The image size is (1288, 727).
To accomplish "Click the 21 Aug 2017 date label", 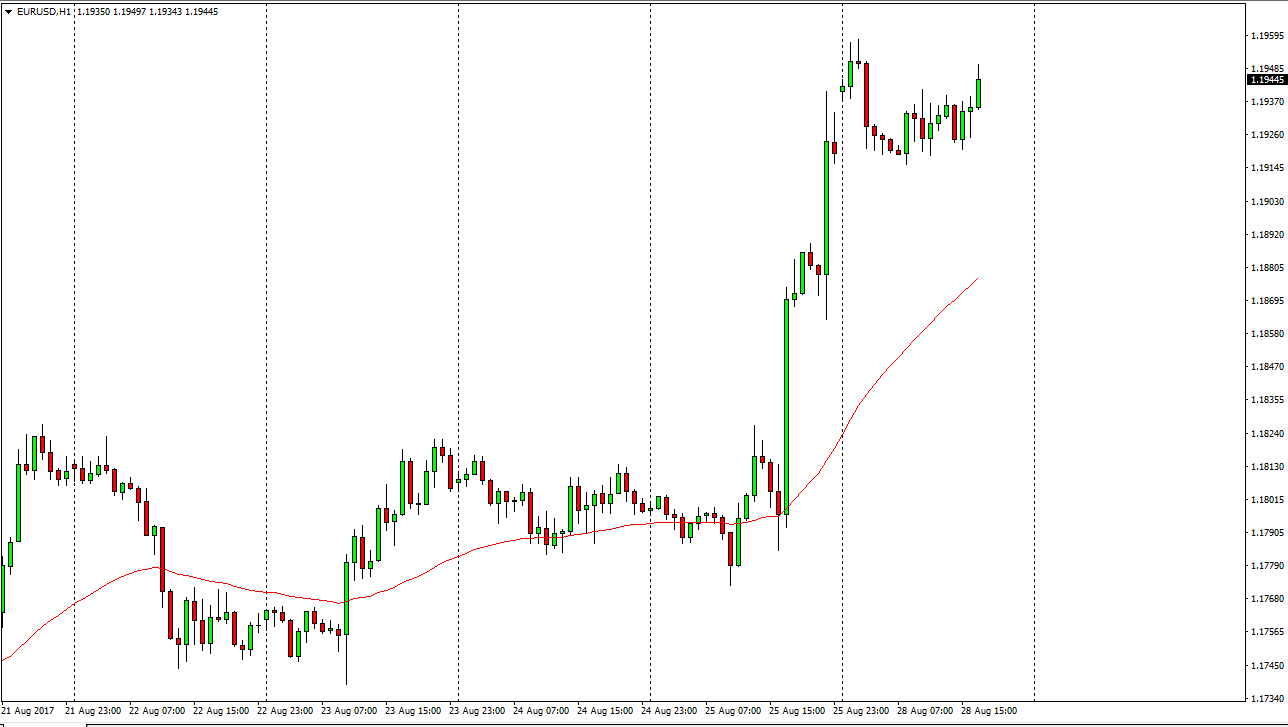I will [29, 711].
